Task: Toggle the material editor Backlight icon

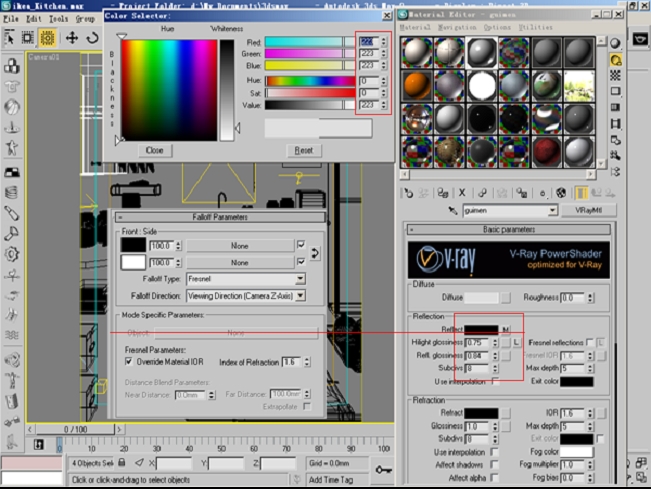Action: tap(616, 60)
